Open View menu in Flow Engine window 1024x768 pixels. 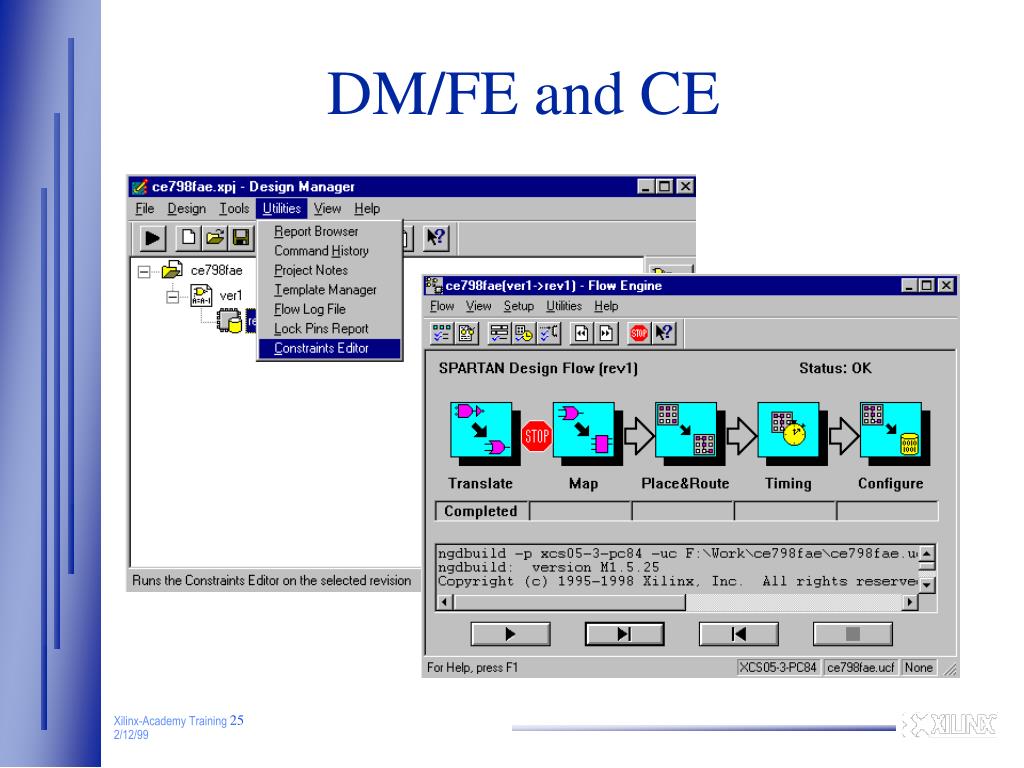click(479, 306)
